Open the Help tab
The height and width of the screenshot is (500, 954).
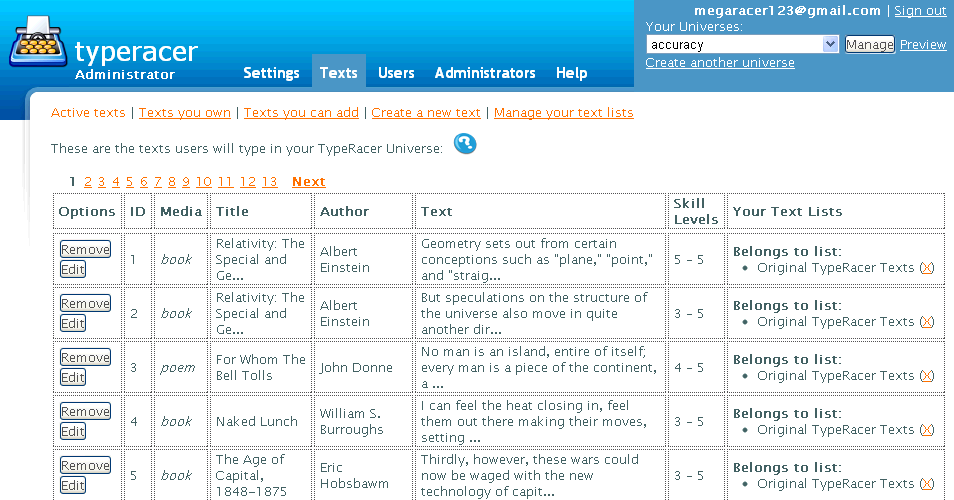click(571, 73)
